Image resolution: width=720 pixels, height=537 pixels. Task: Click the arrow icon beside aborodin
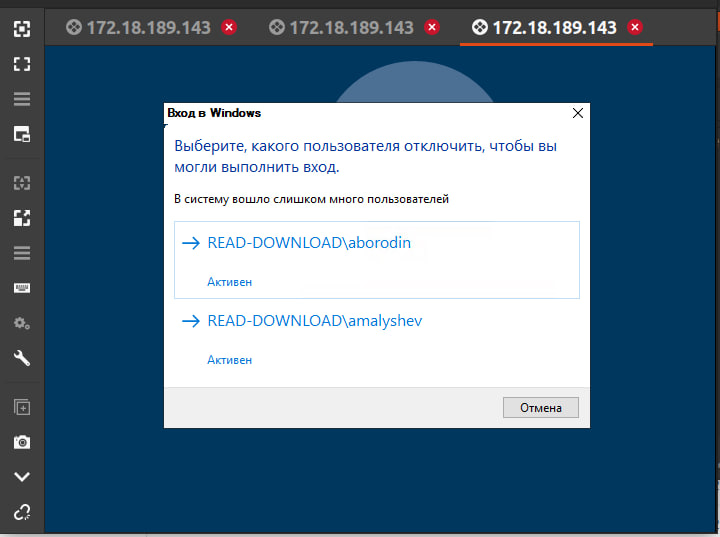191,243
